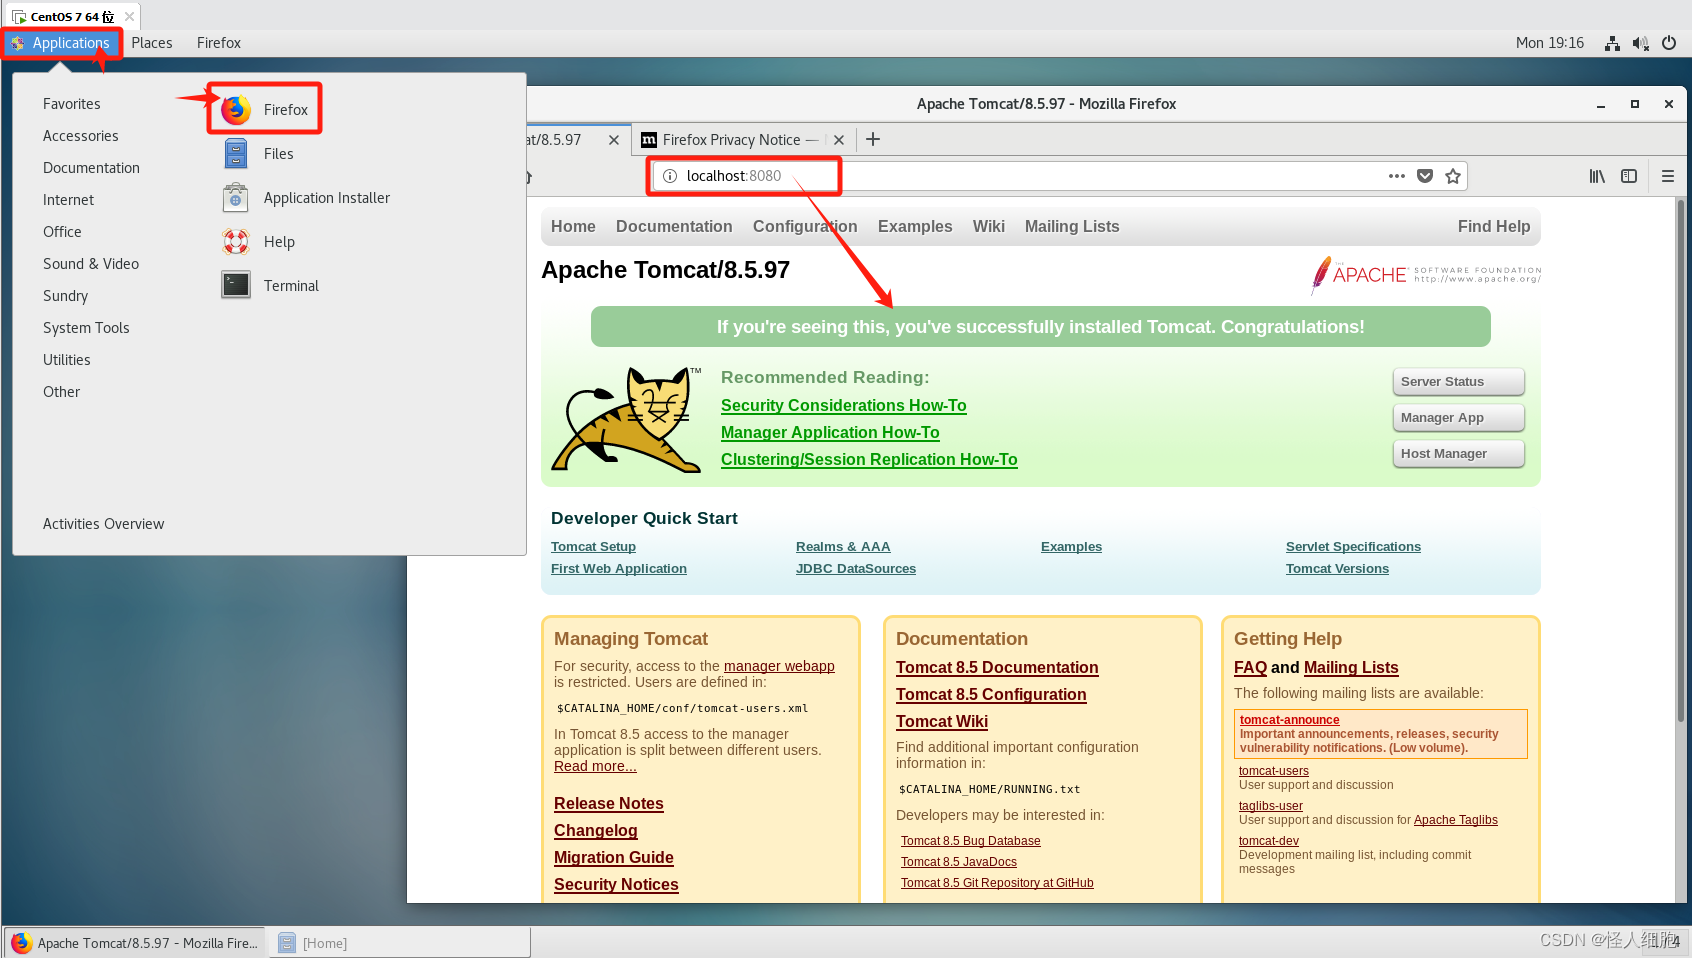Select the System Tools category
The height and width of the screenshot is (958, 1692).
point(86,328)
